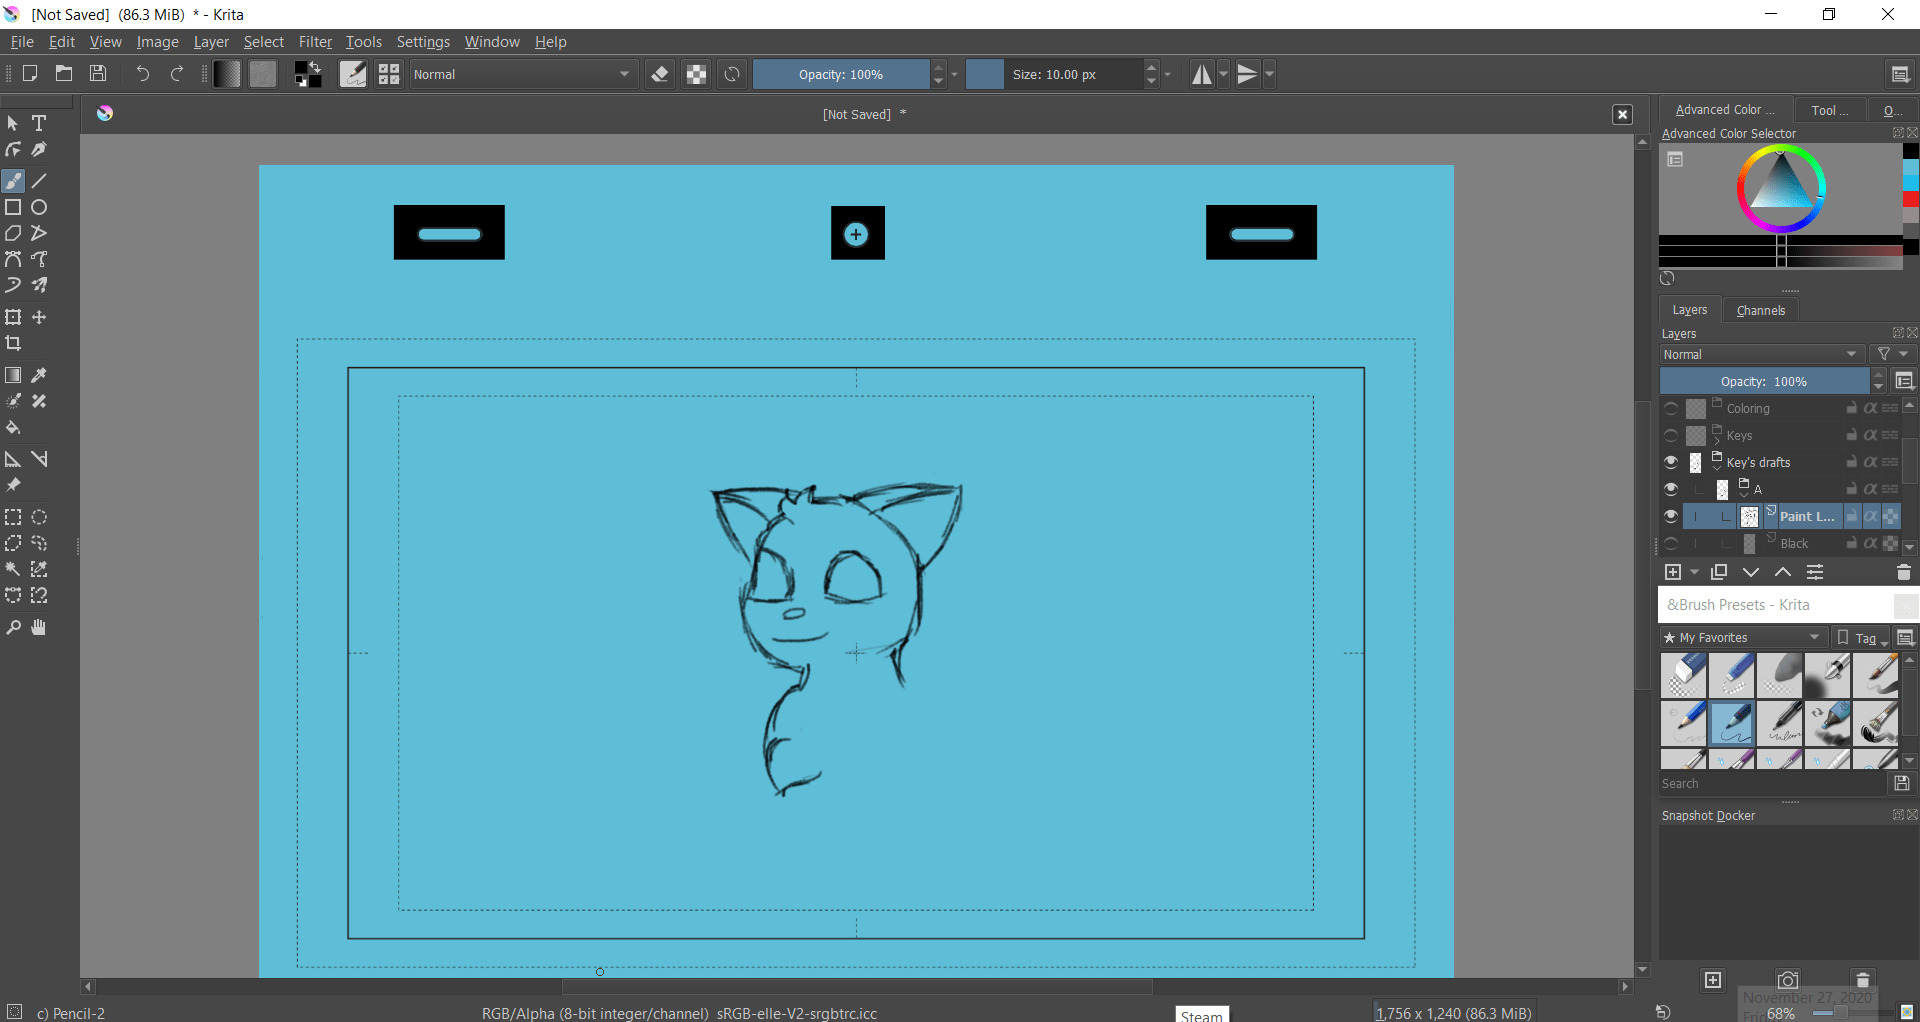Select the Rectangle tool
This screenshot has height=1022, width=1920.
tap(13, 207)
